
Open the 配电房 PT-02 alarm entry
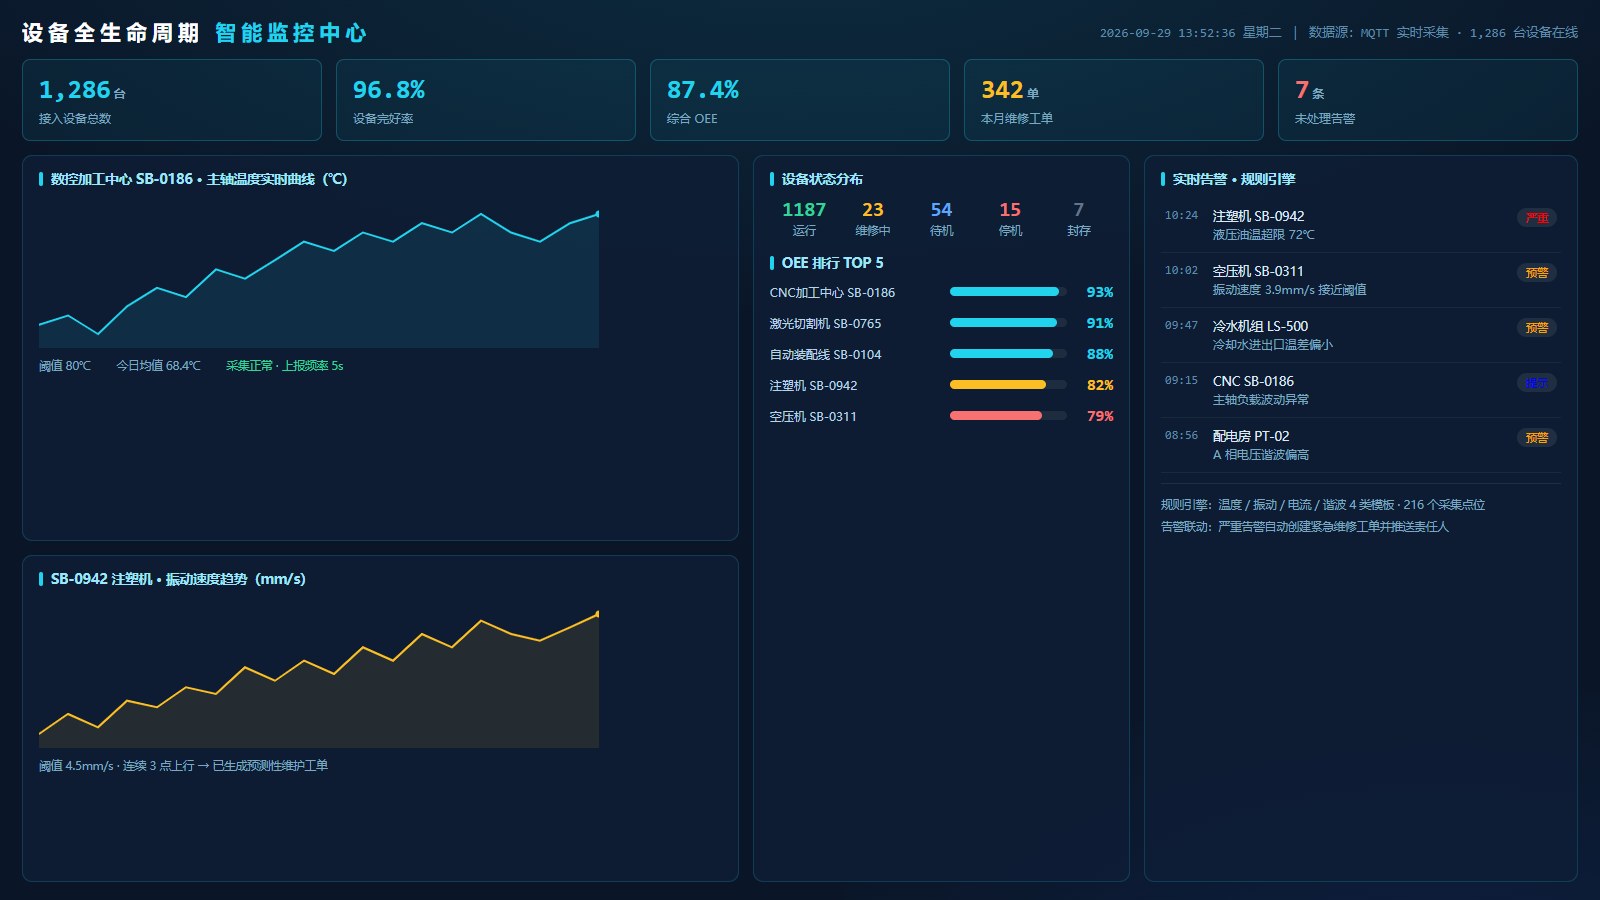(x=1360, y=445)
